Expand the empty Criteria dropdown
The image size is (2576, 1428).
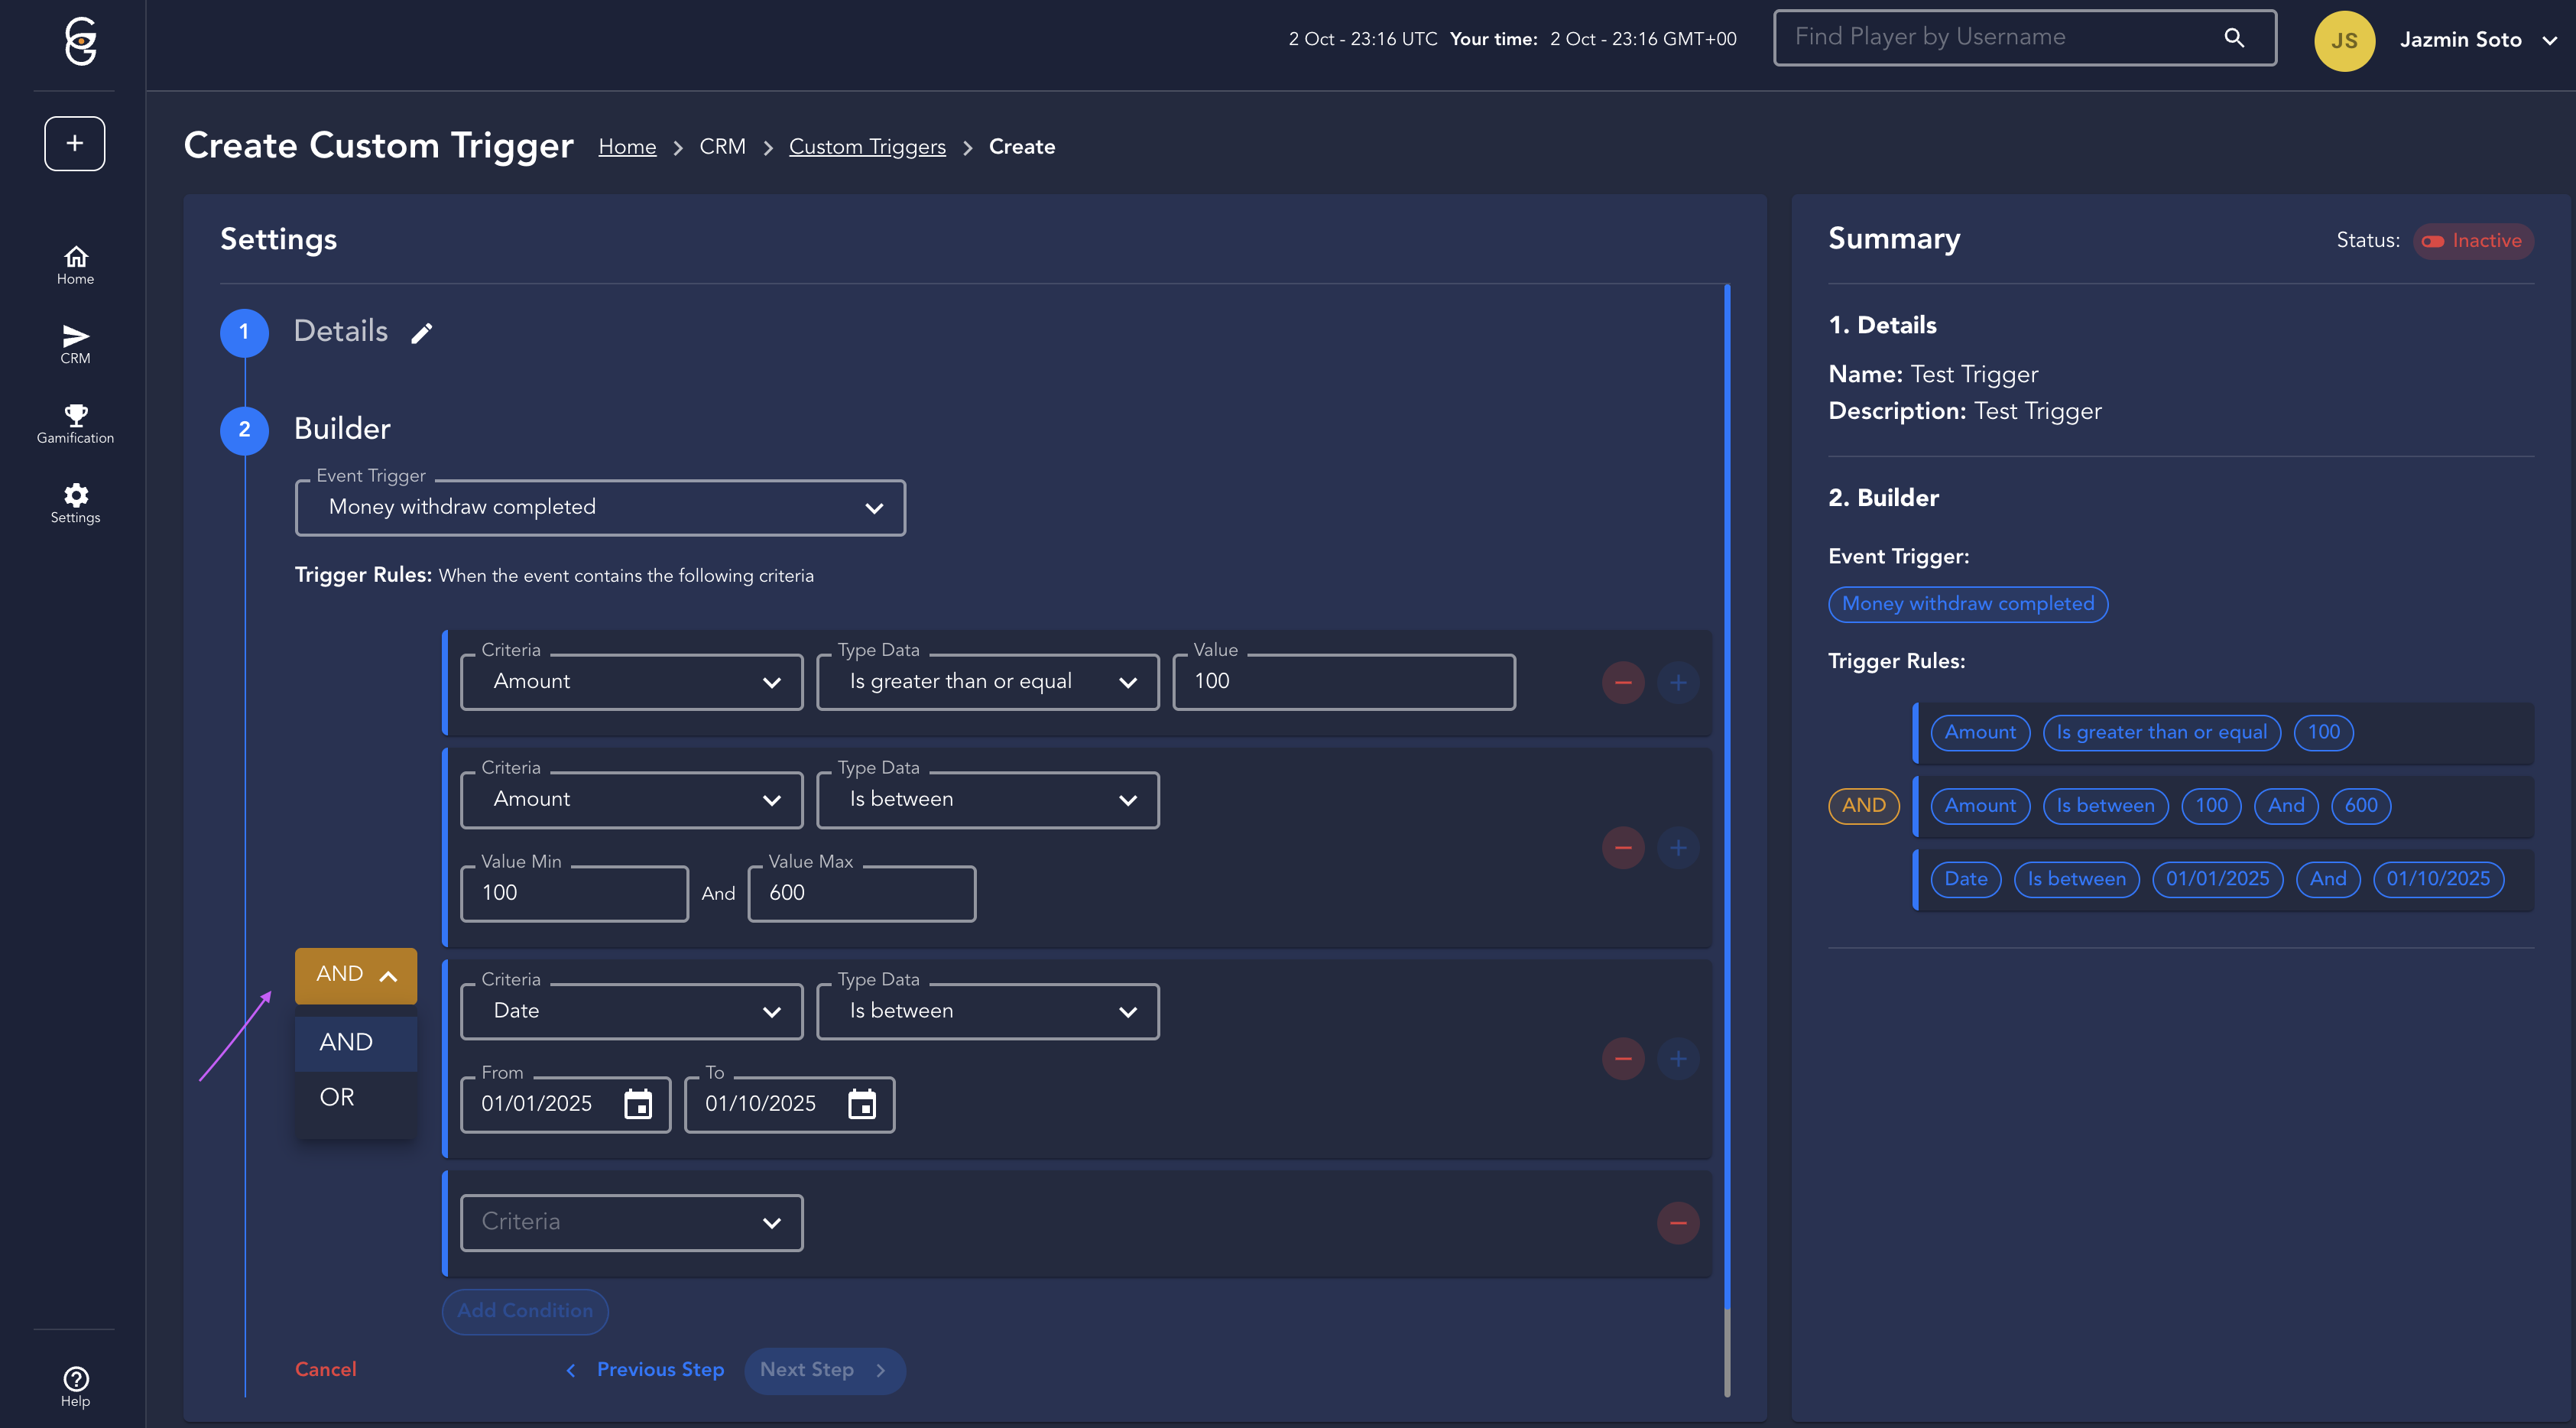631,1222
